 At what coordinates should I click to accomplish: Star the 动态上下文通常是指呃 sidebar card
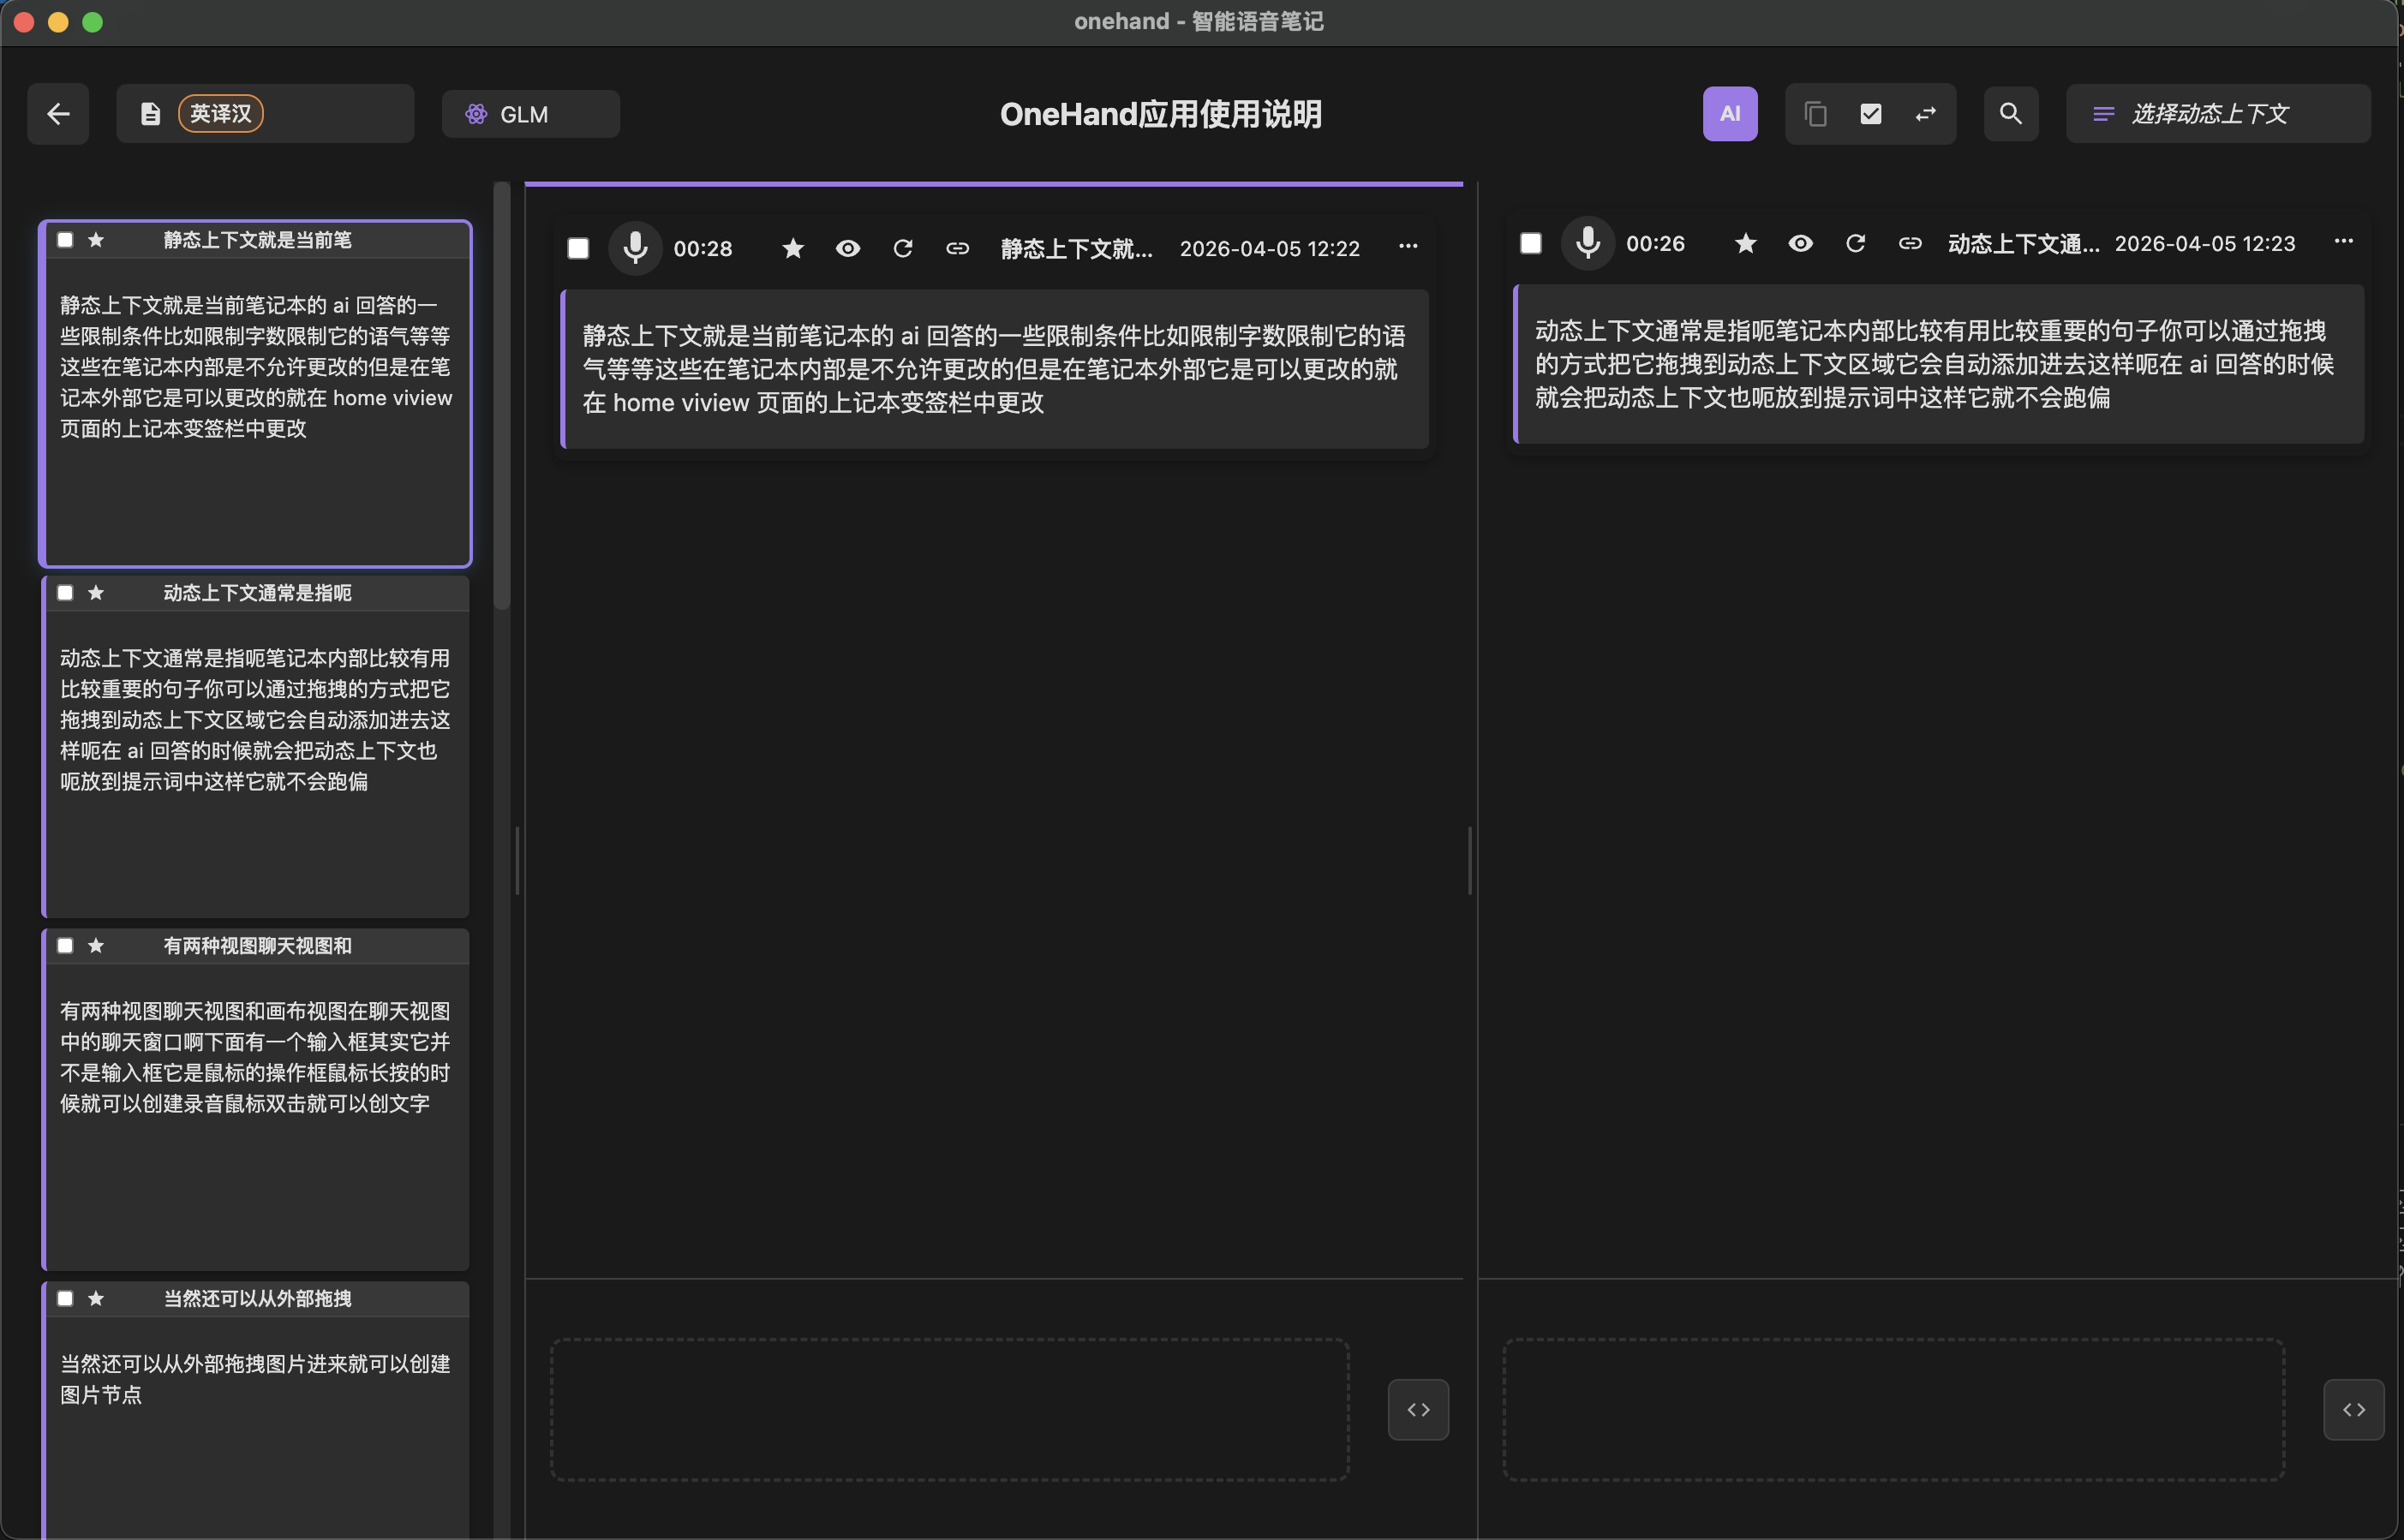[96, 593]
